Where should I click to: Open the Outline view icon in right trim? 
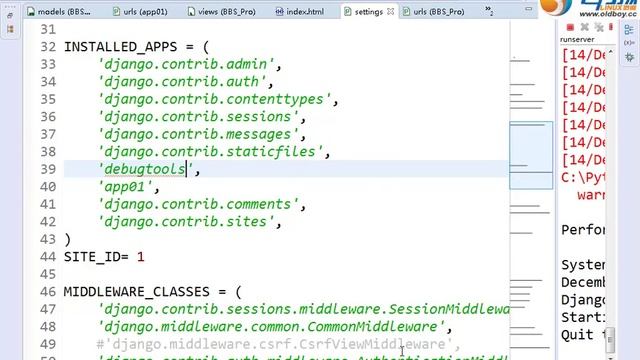629,29
